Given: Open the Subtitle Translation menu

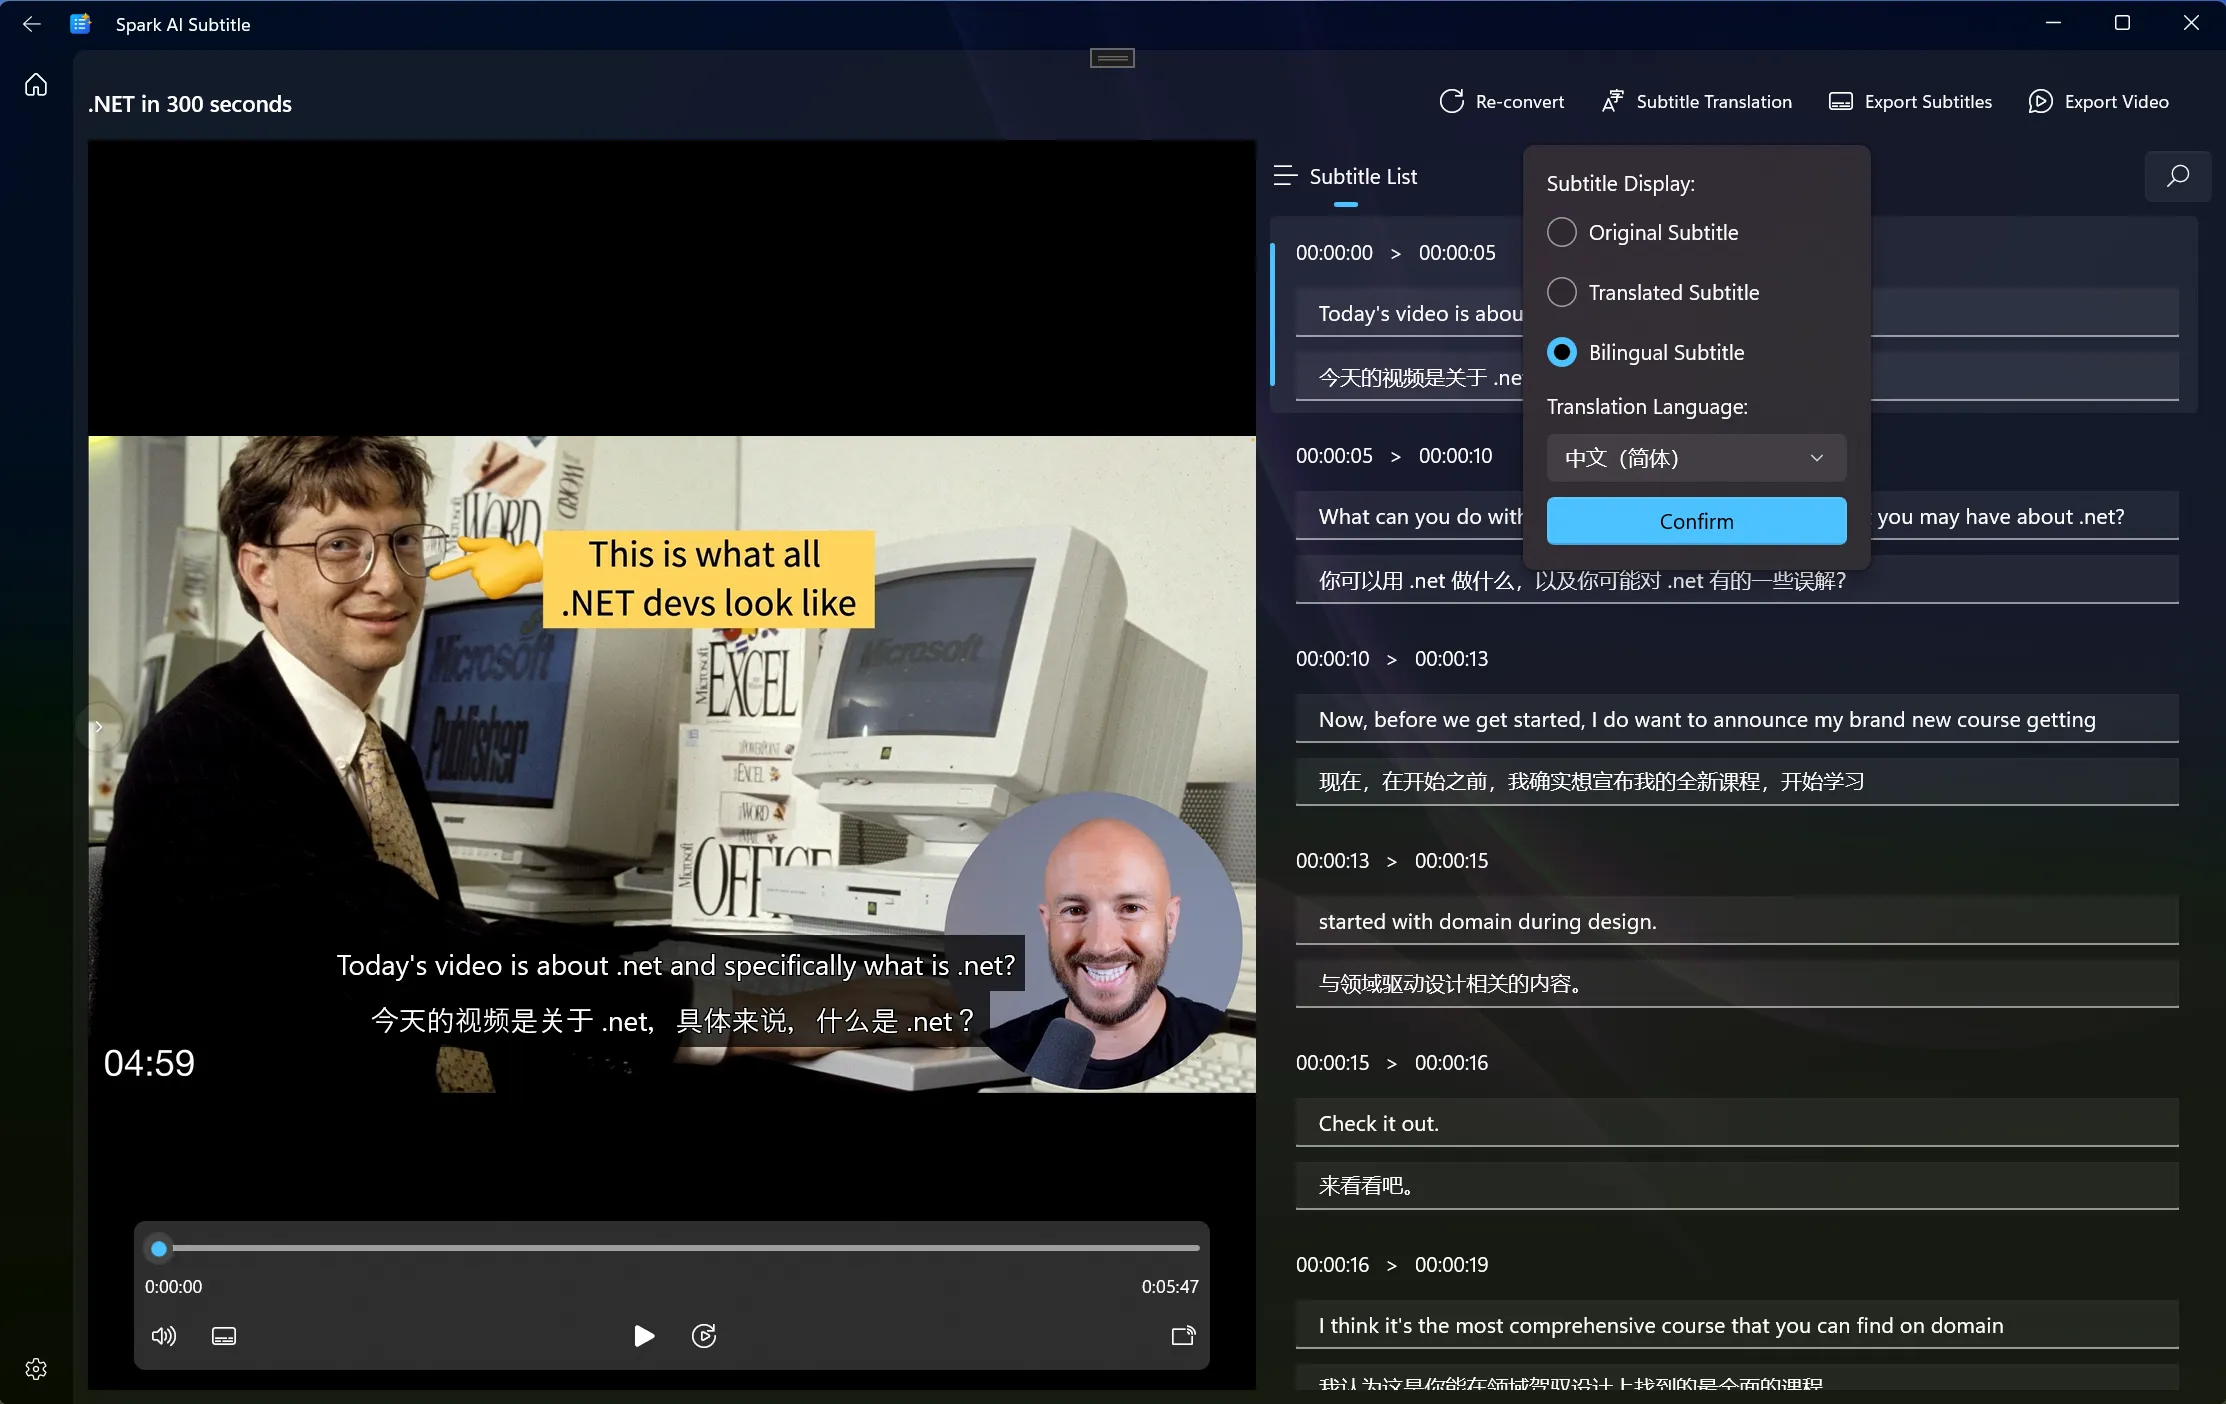Looking at the screenshot, I should [1697, 102].
